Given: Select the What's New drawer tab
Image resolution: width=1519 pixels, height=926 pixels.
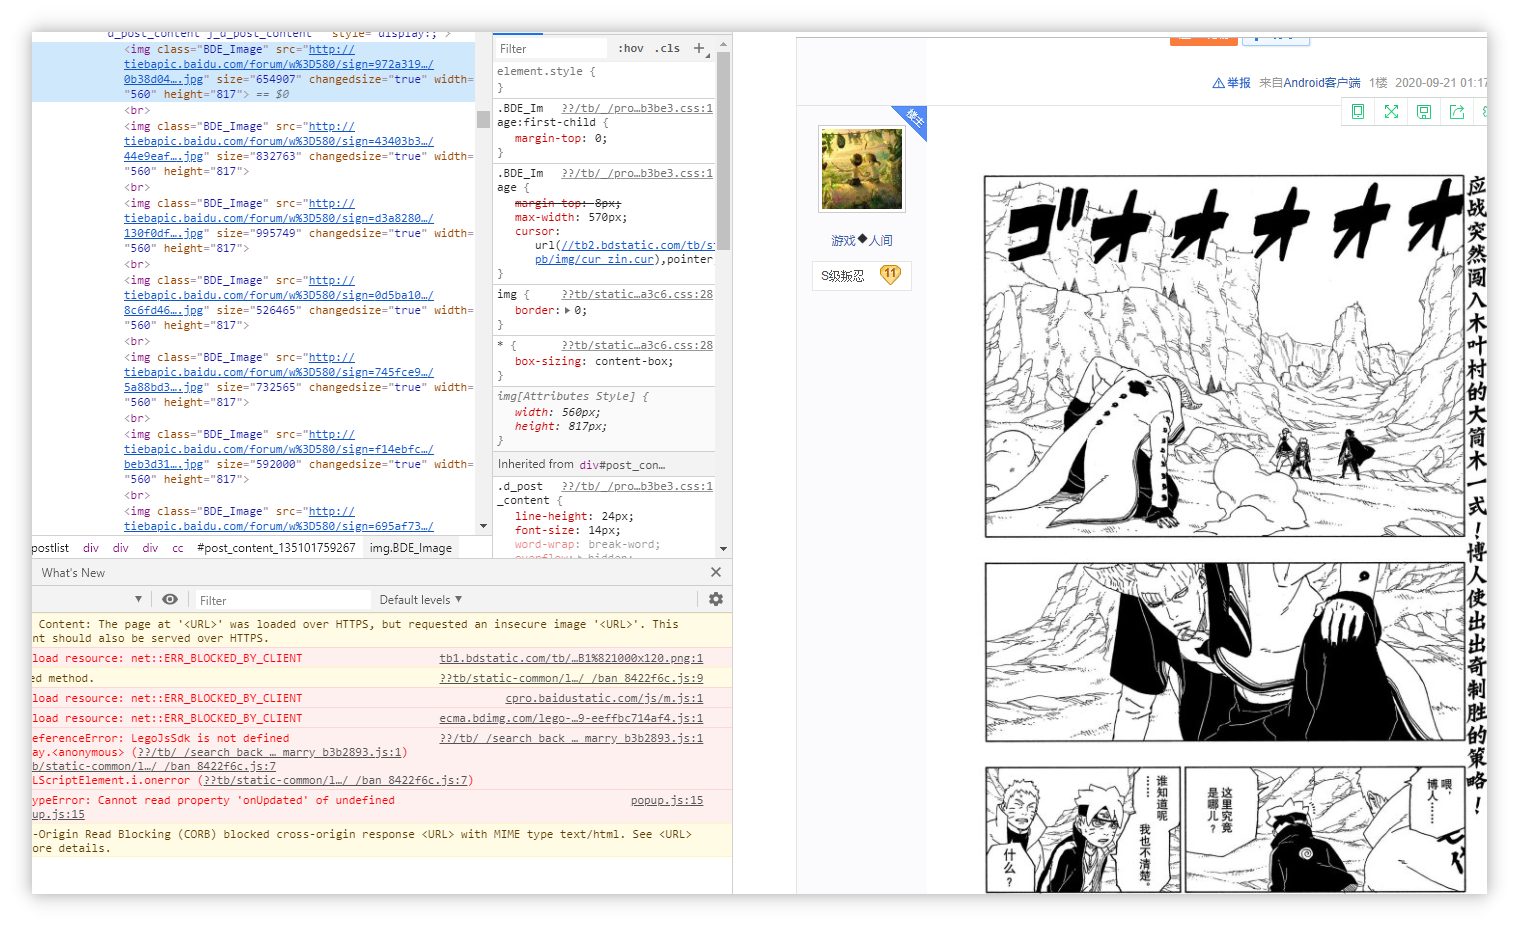Looking at the screenshot, I should (73, 573).
